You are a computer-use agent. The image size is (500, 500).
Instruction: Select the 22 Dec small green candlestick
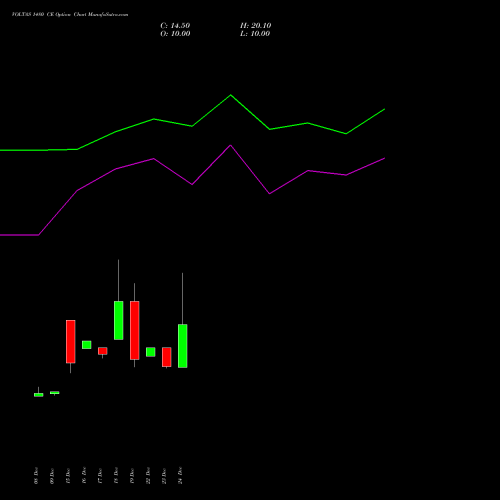[151, 352]
